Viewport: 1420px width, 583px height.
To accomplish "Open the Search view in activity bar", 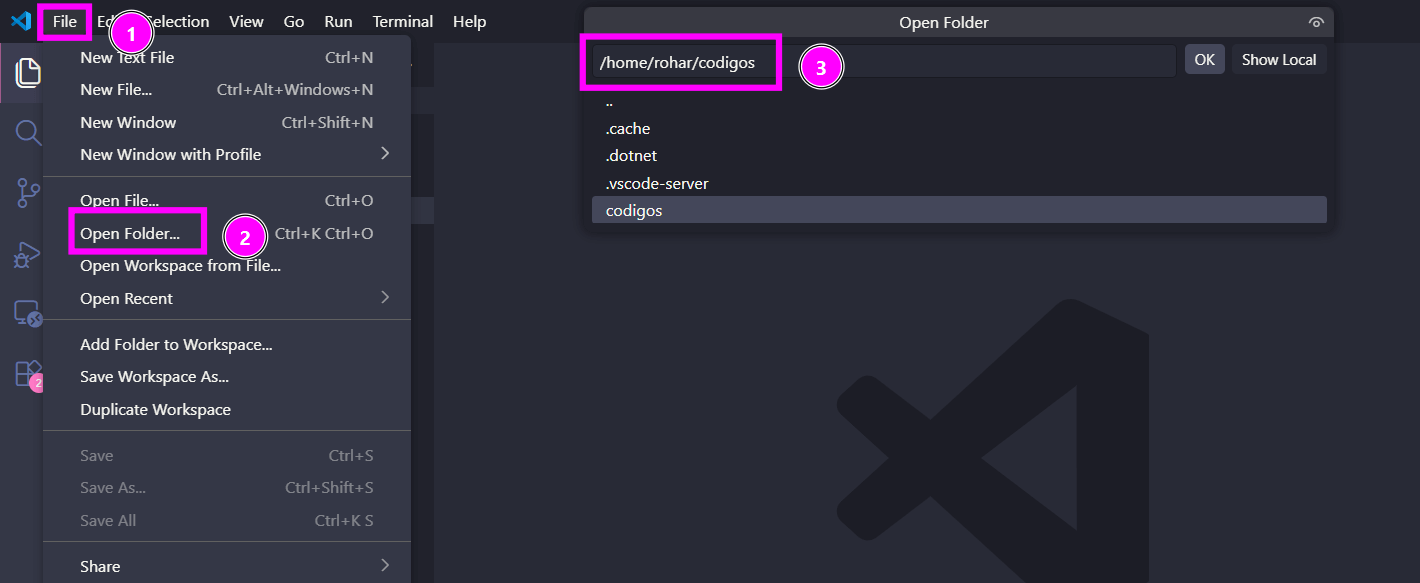I will pos(28,132).
